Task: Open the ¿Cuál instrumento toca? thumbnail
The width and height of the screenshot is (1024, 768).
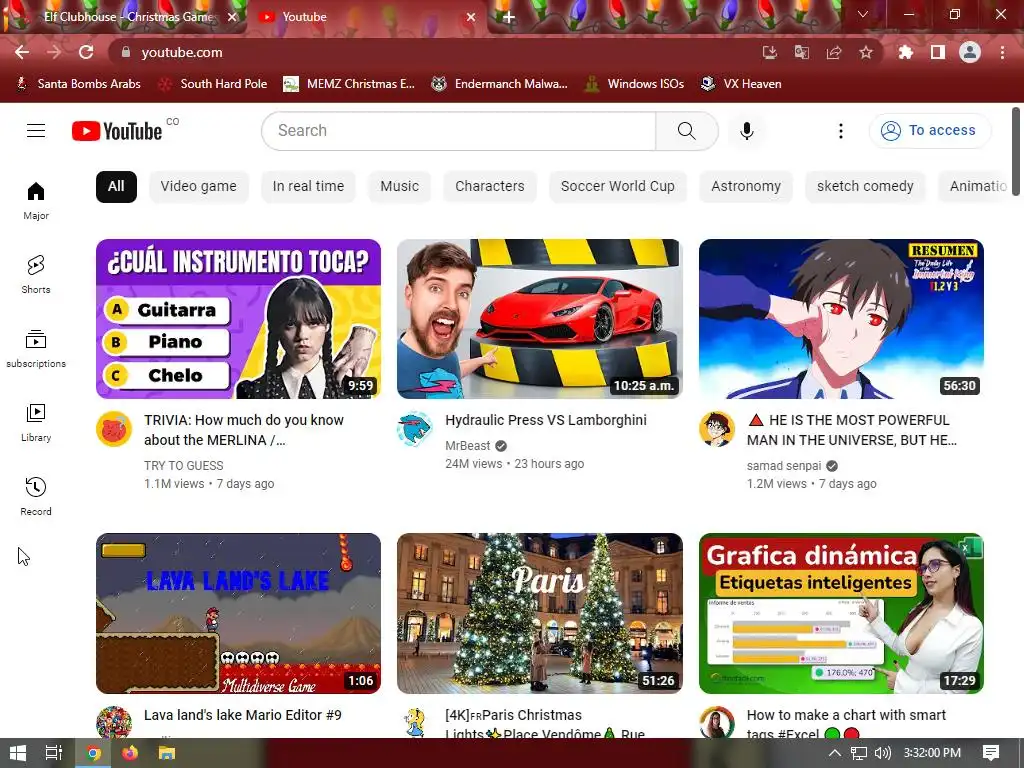Action: click(x=238, y=319)
